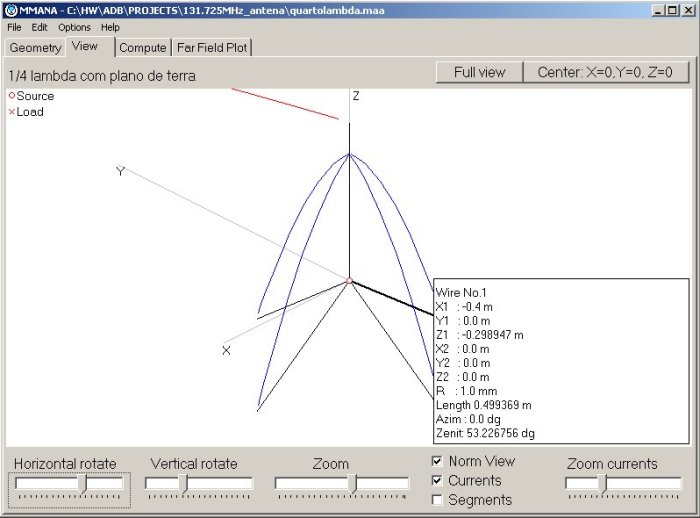This screenshot has width=700, height=518.
Task: Click the 'Z1 : -0.298947 m' value
Action: [479, 335]
